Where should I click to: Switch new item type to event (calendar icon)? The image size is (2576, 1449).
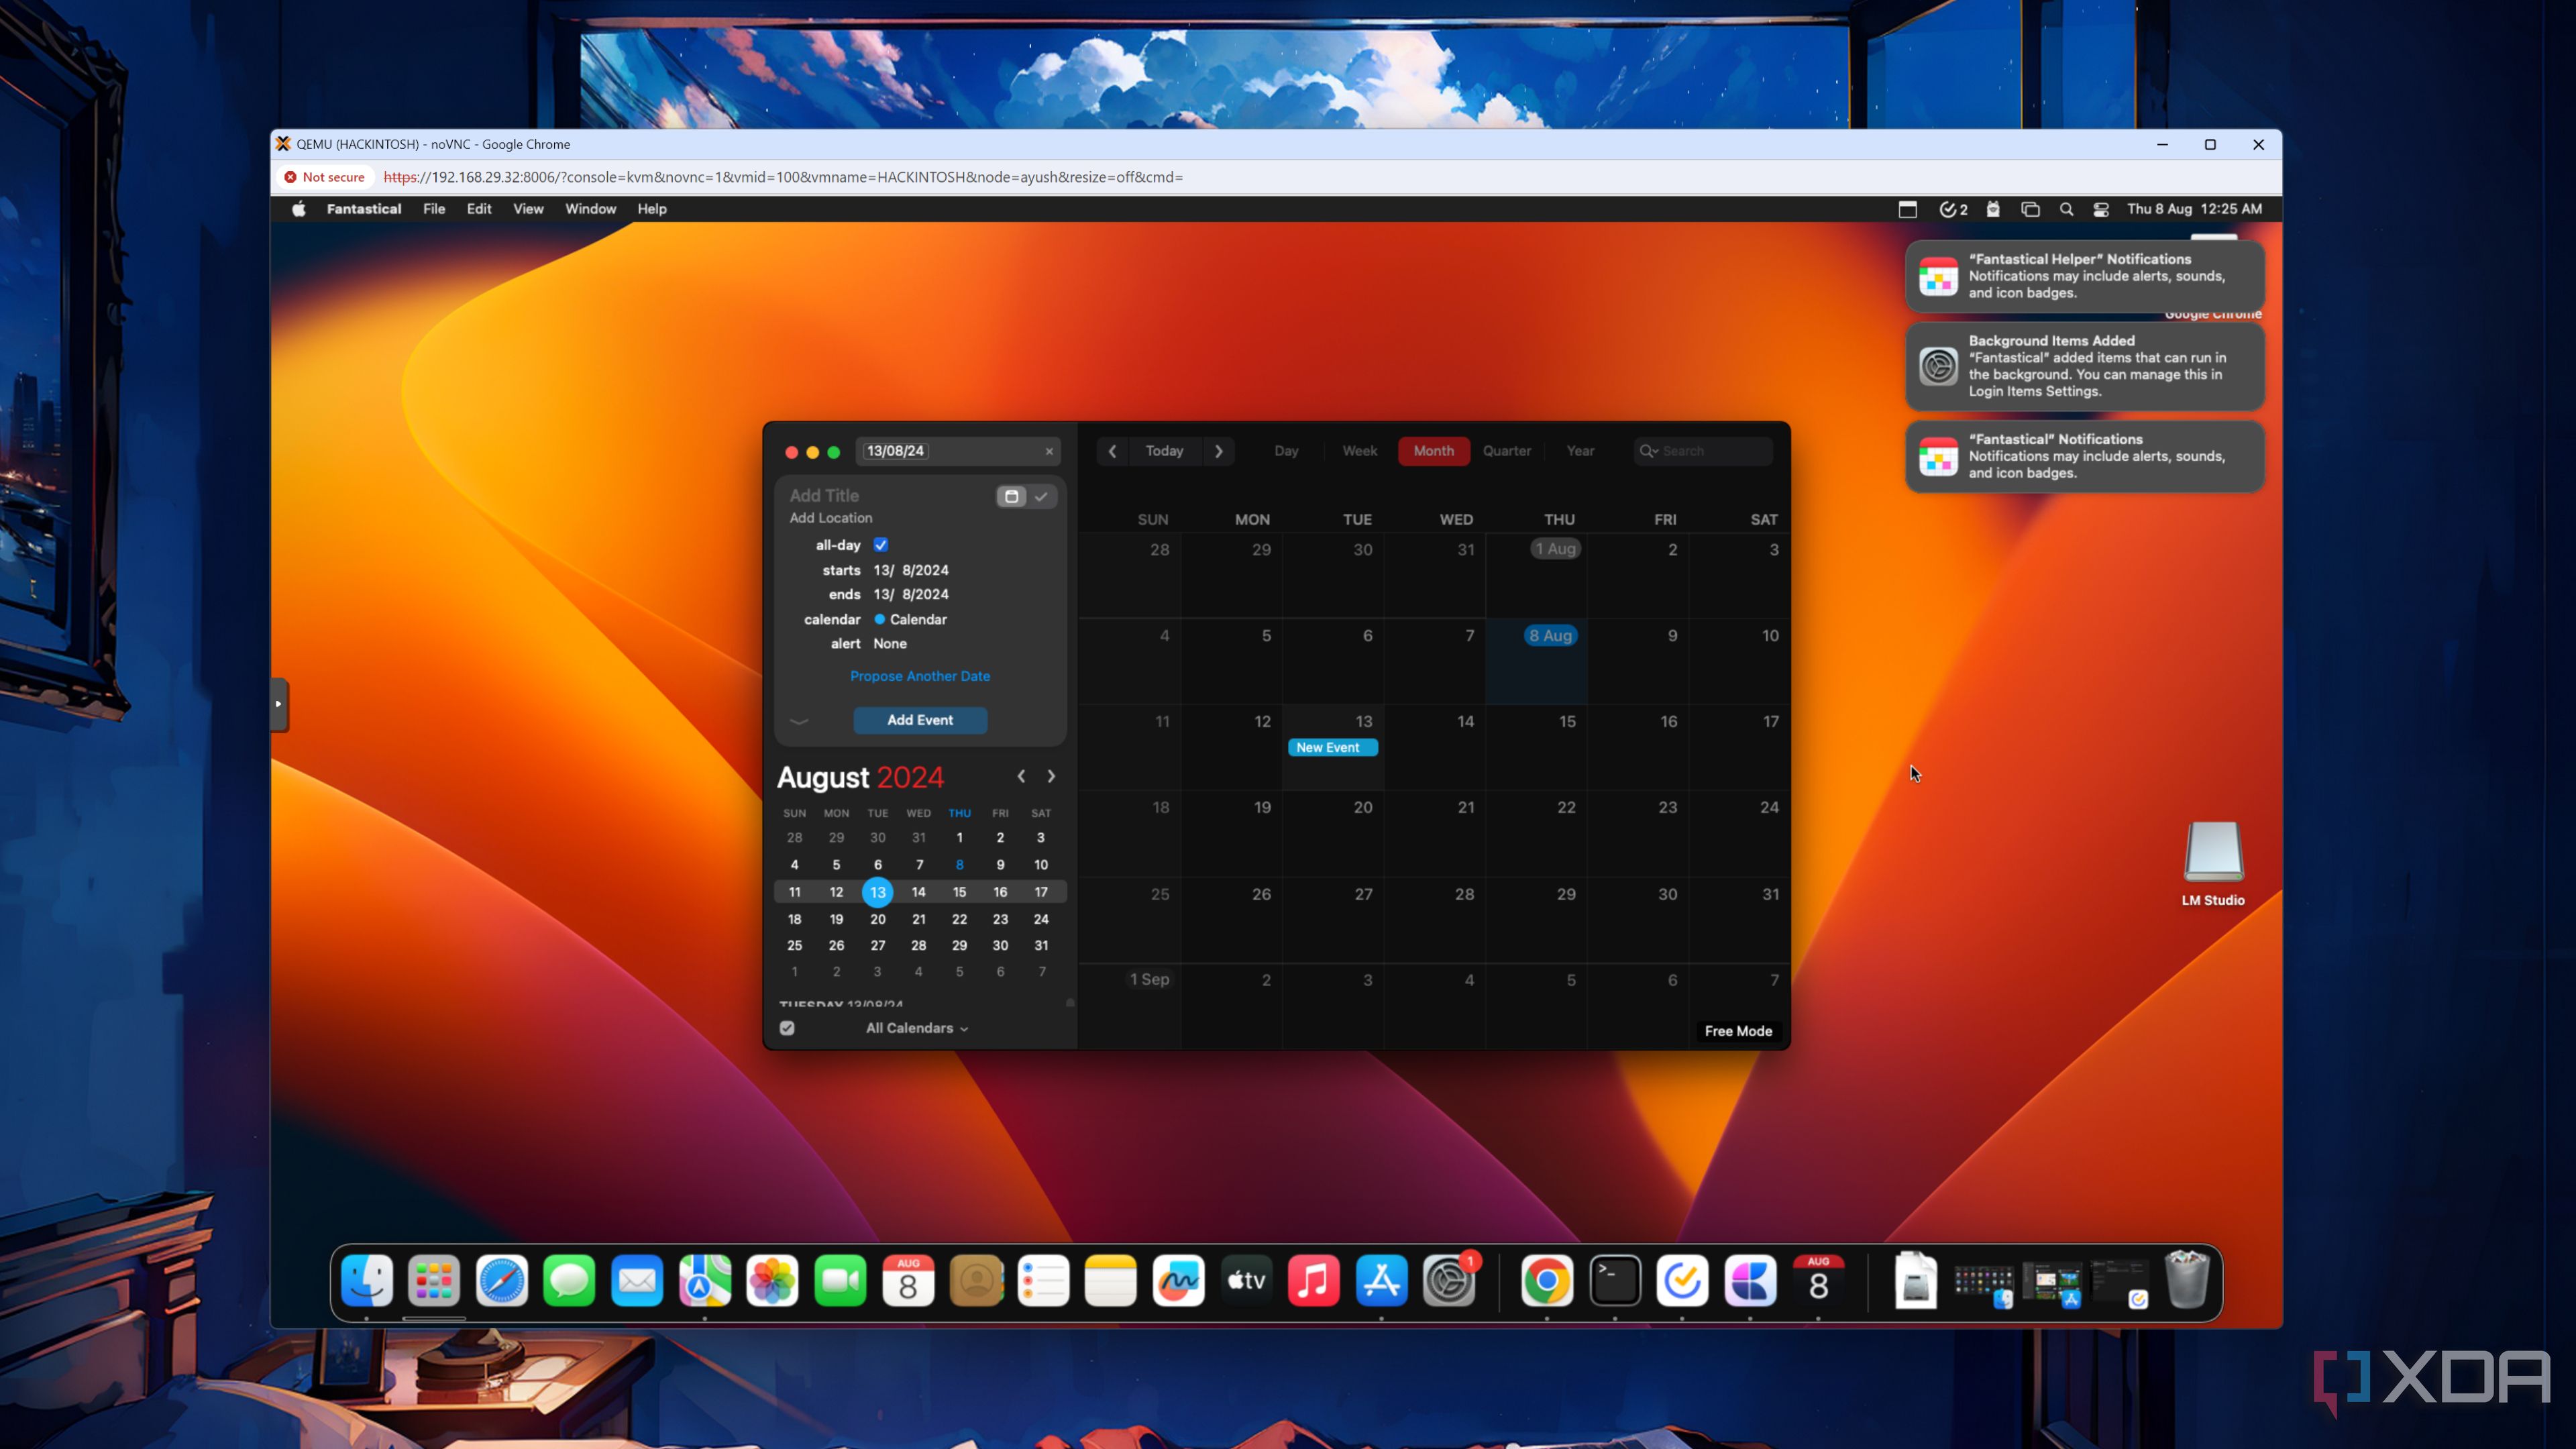click(x=1011, y=496)
